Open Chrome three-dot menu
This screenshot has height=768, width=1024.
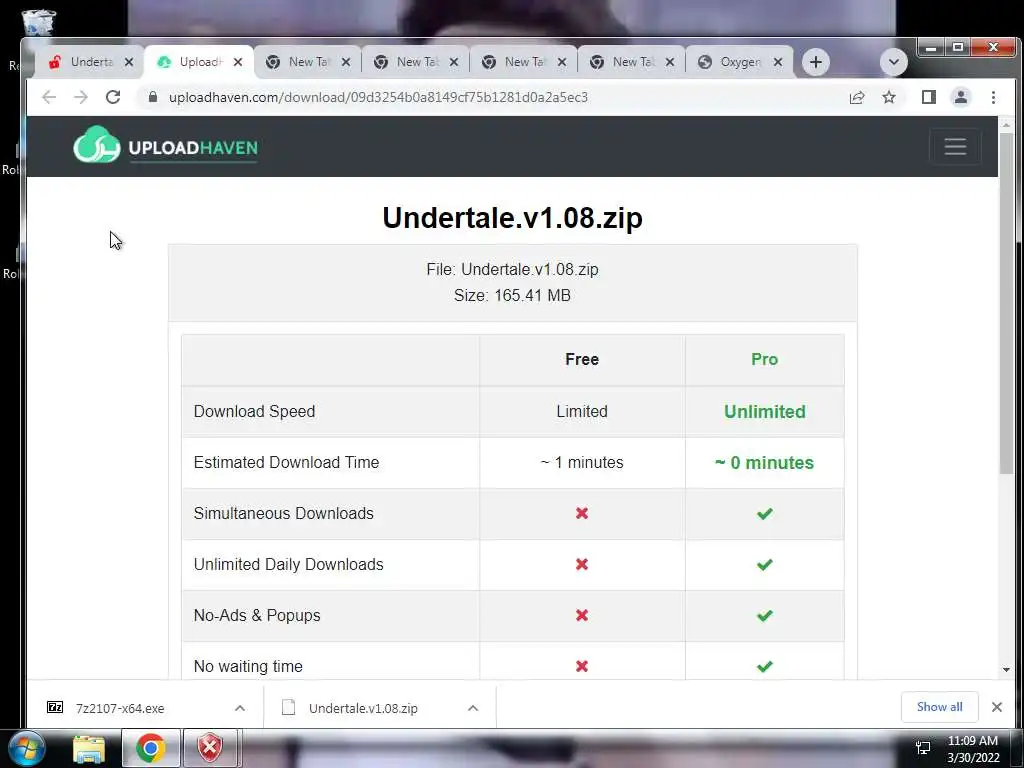[993, 97]
